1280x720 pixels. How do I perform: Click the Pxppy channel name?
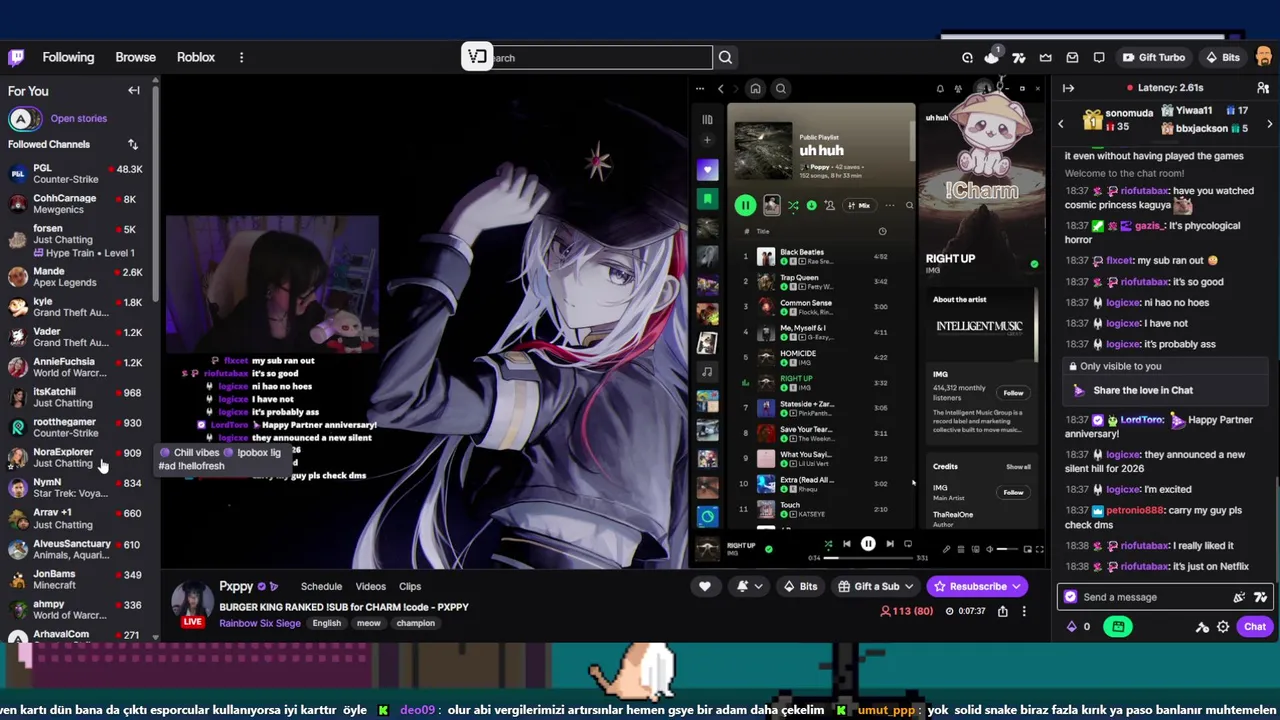pos(237,586)
